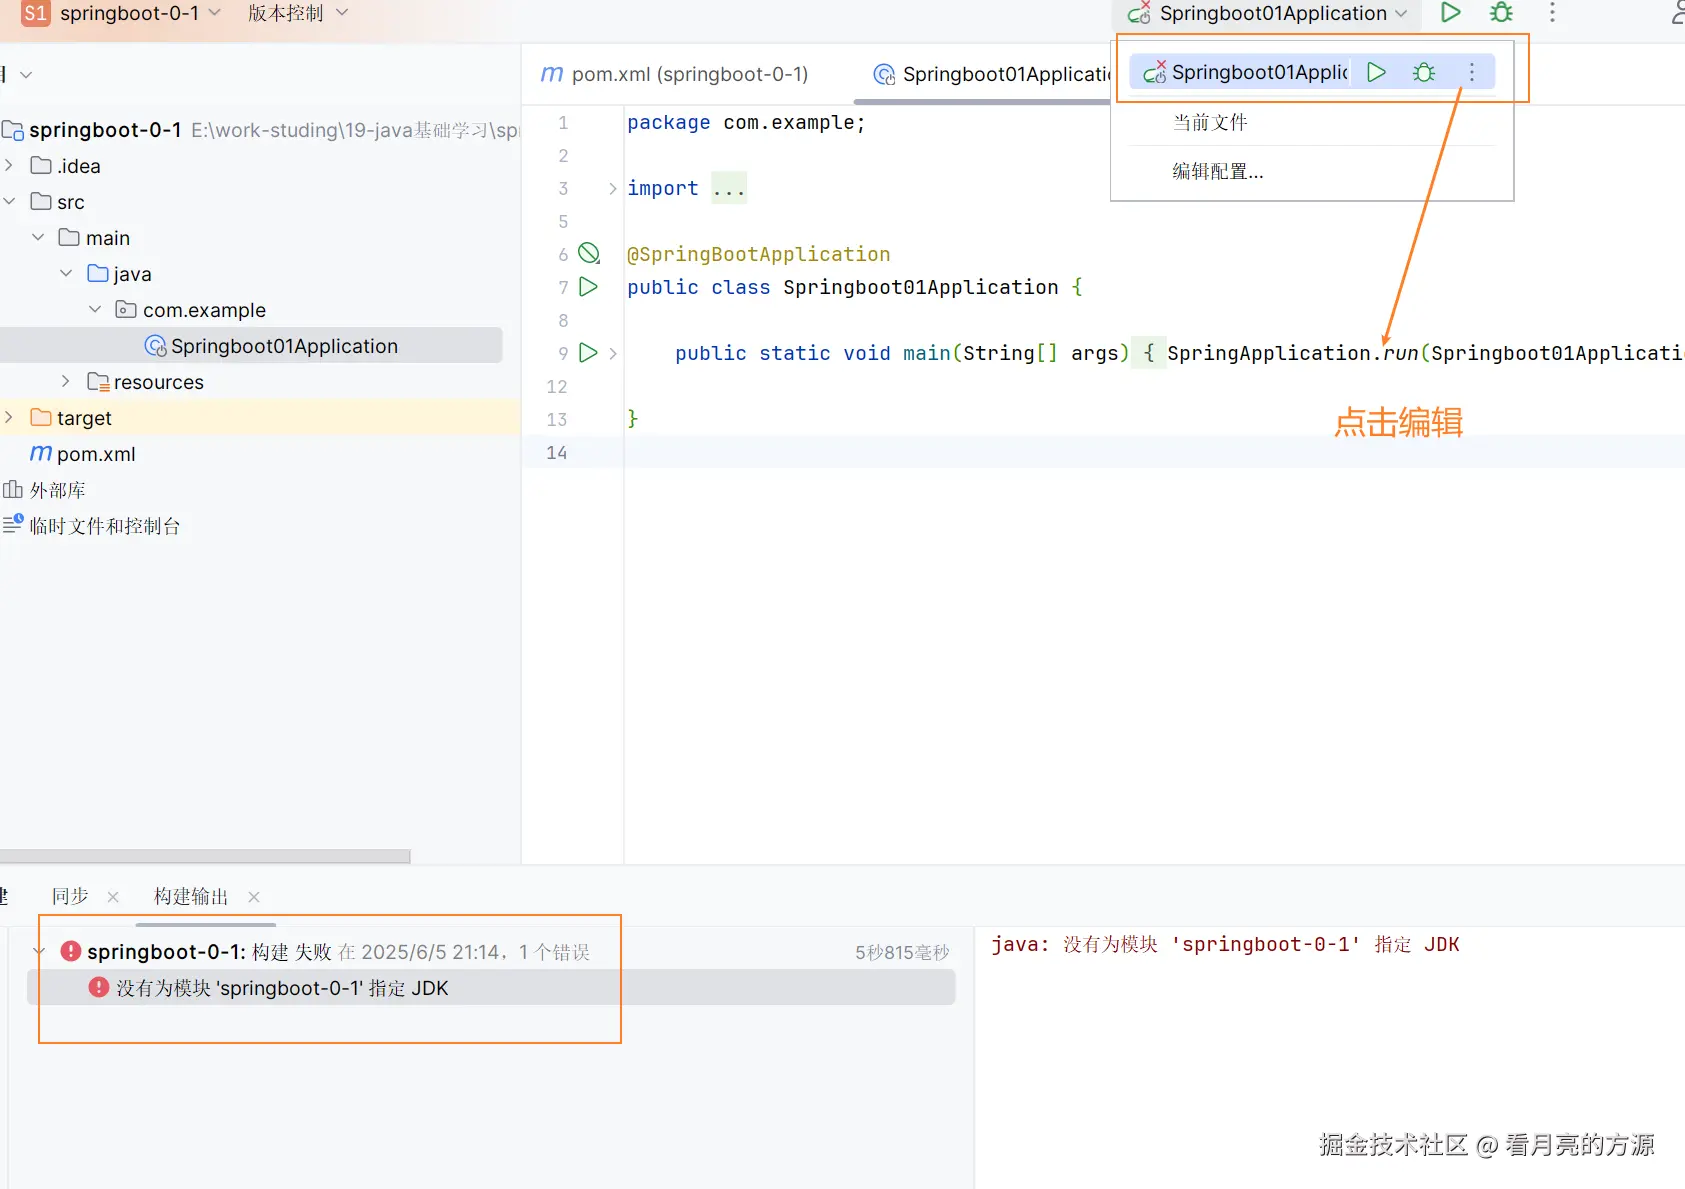This screenshot has height=1189, width=1685.
Task: Click the java: 没有为模块 error message in output pane
Action: coord(1225,944)
